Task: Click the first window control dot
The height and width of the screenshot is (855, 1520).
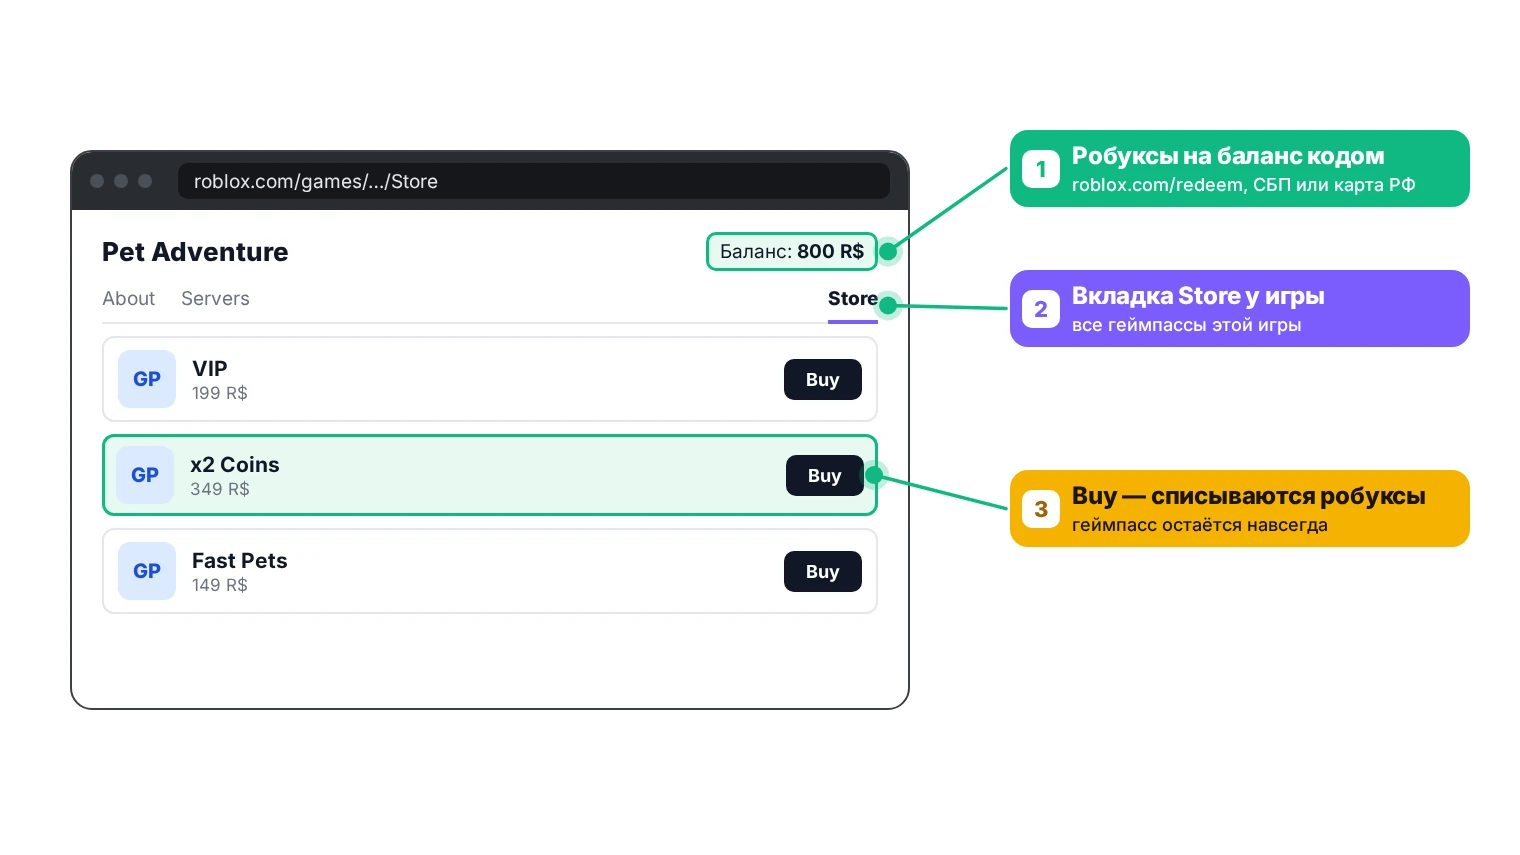Action: (97, 181)
